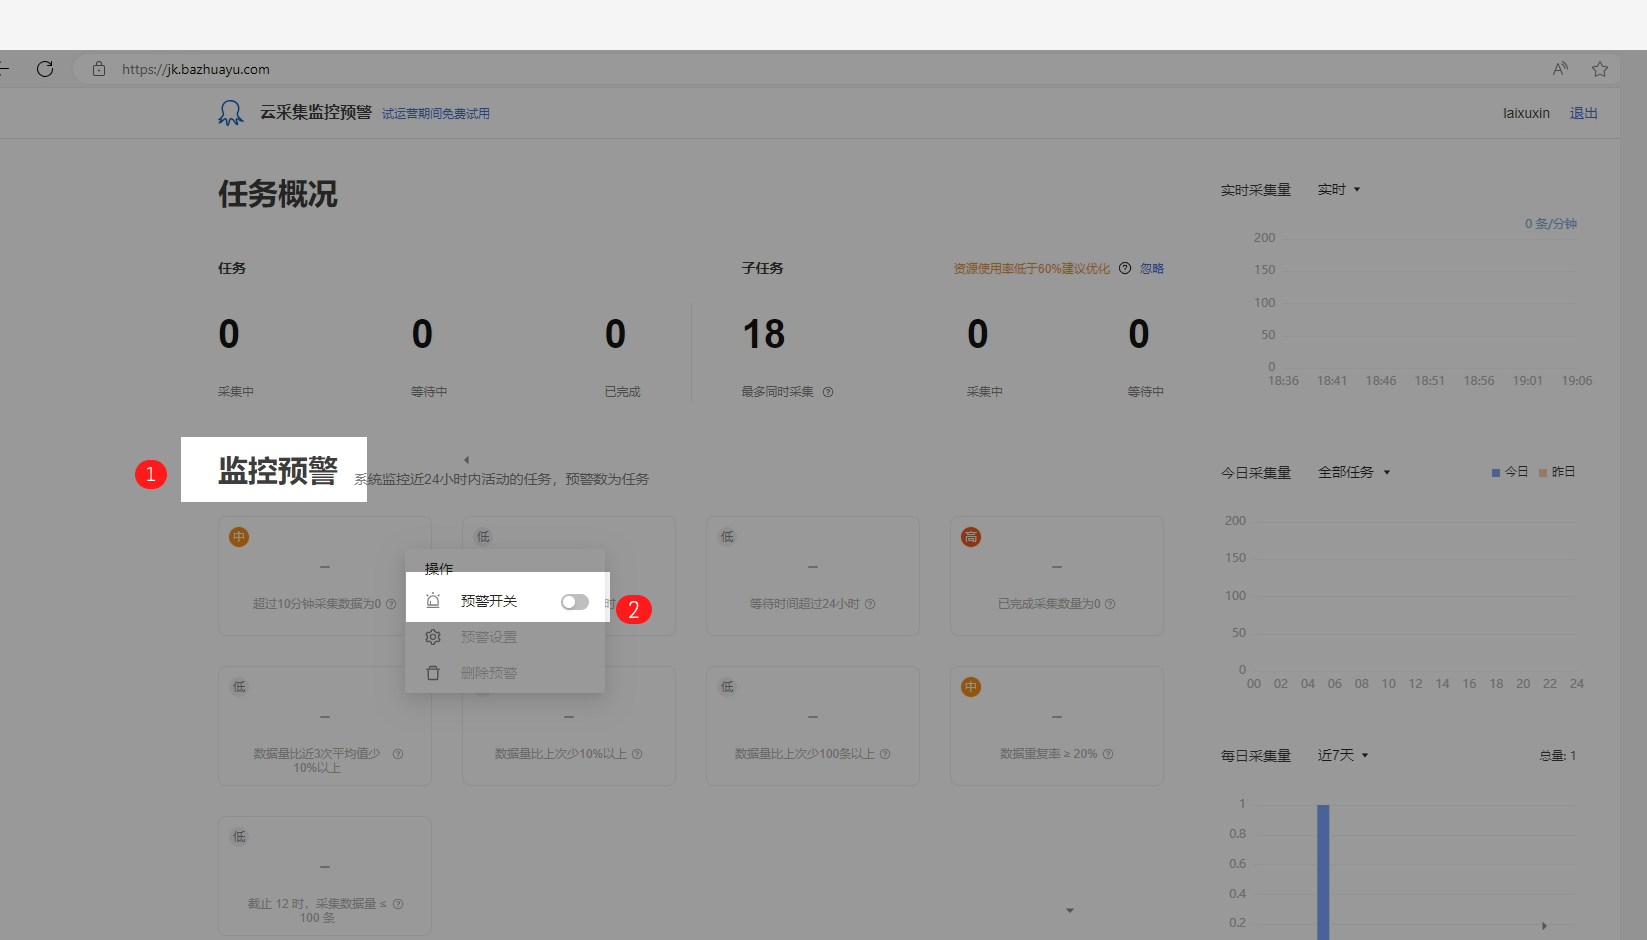Click the help icon beside 最多同时采集

(828, 392)
